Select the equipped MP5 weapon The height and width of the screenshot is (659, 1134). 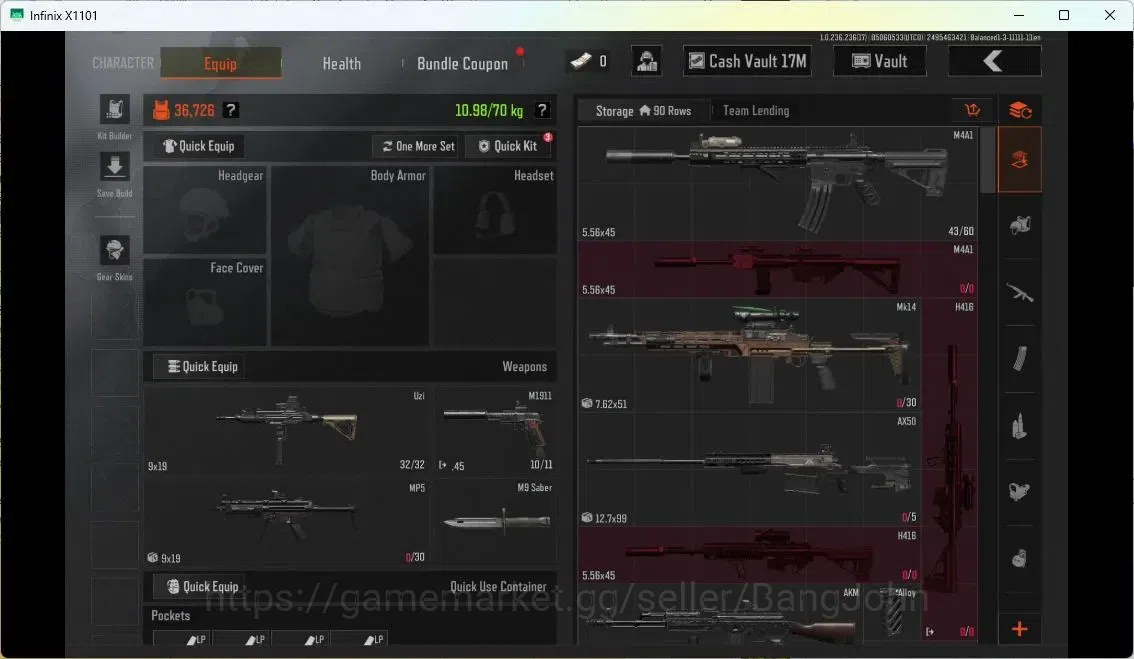pyautogui.click(x=288, y=523)
